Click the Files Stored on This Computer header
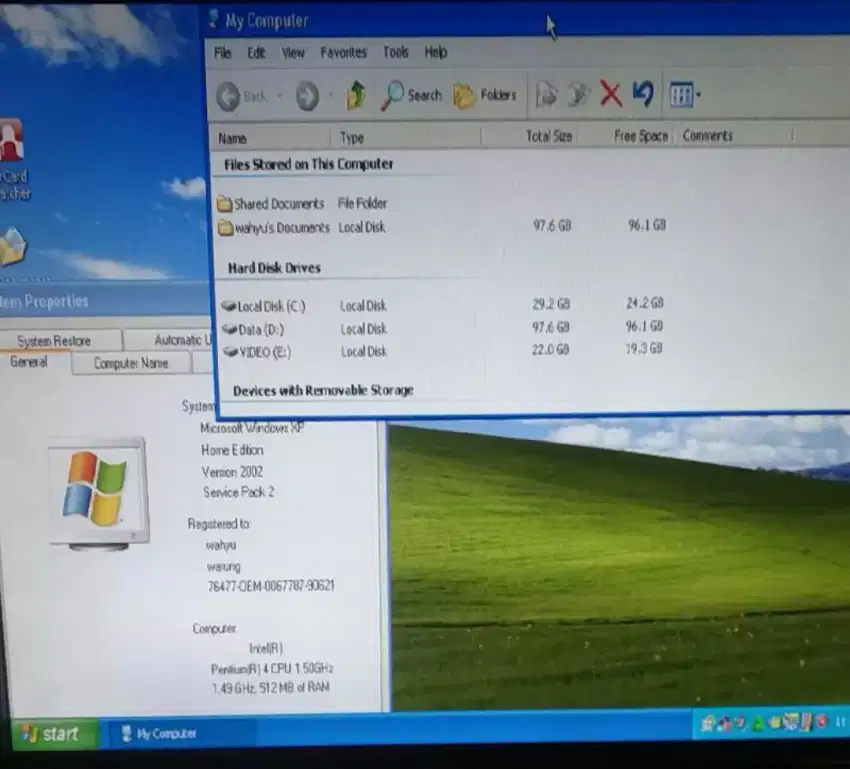This screenshot has width=850, height=769. (308, 164)
